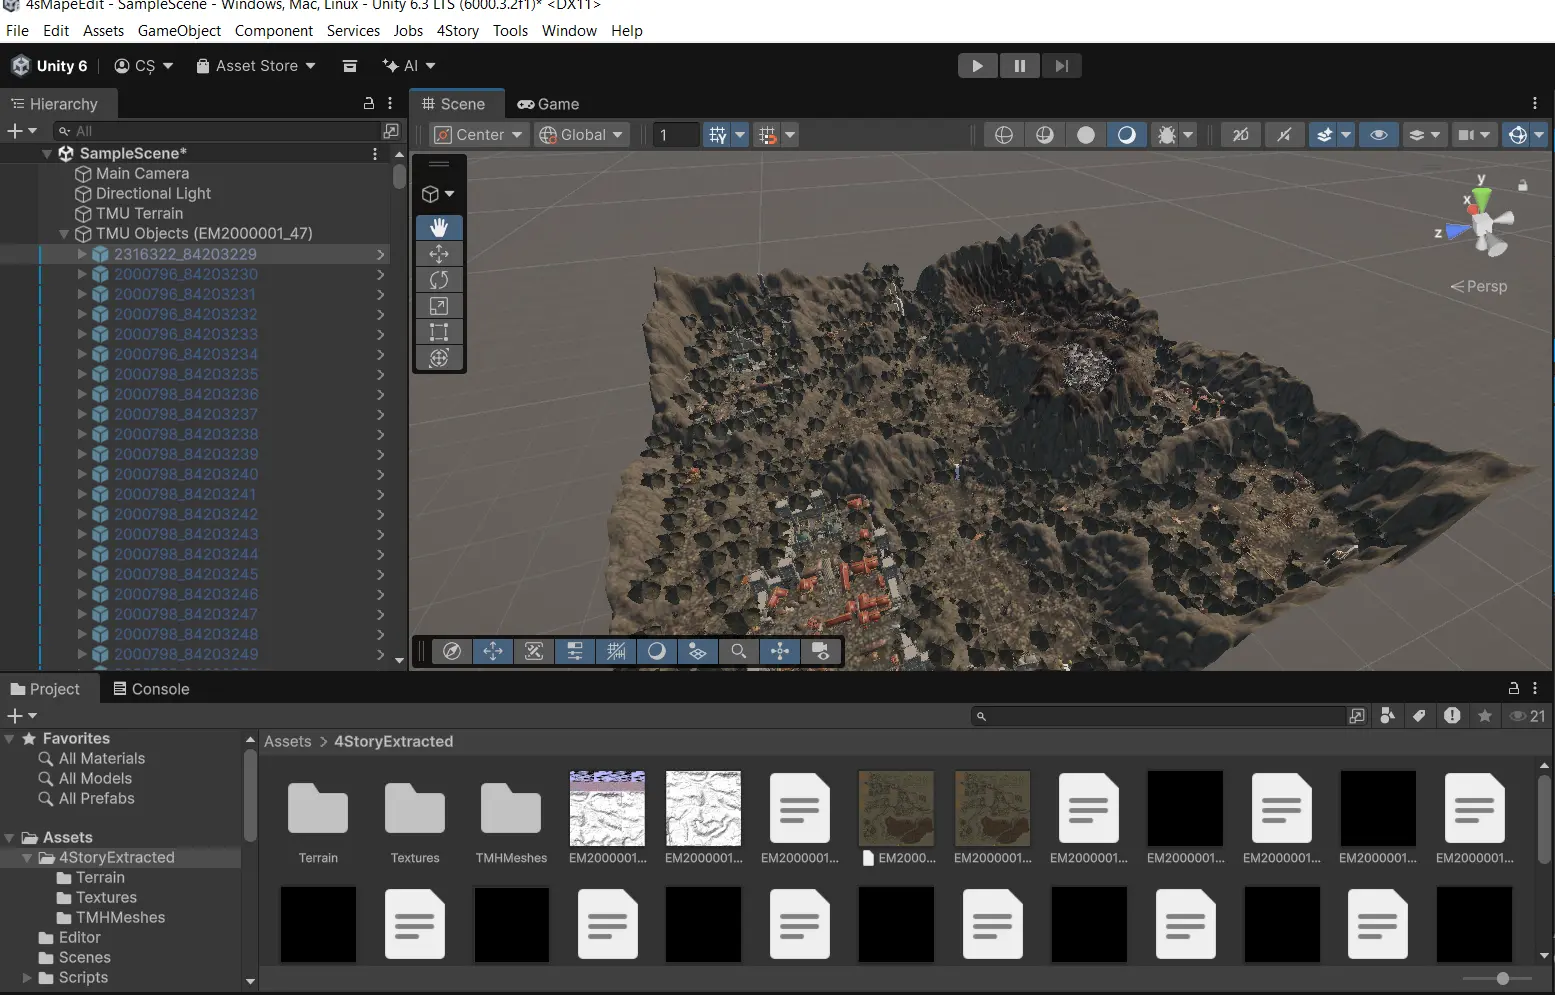The image size is (1555, 995).
Task: Open Gizmos dropdown arrow in Scene toolbar
Action: 1539,135
